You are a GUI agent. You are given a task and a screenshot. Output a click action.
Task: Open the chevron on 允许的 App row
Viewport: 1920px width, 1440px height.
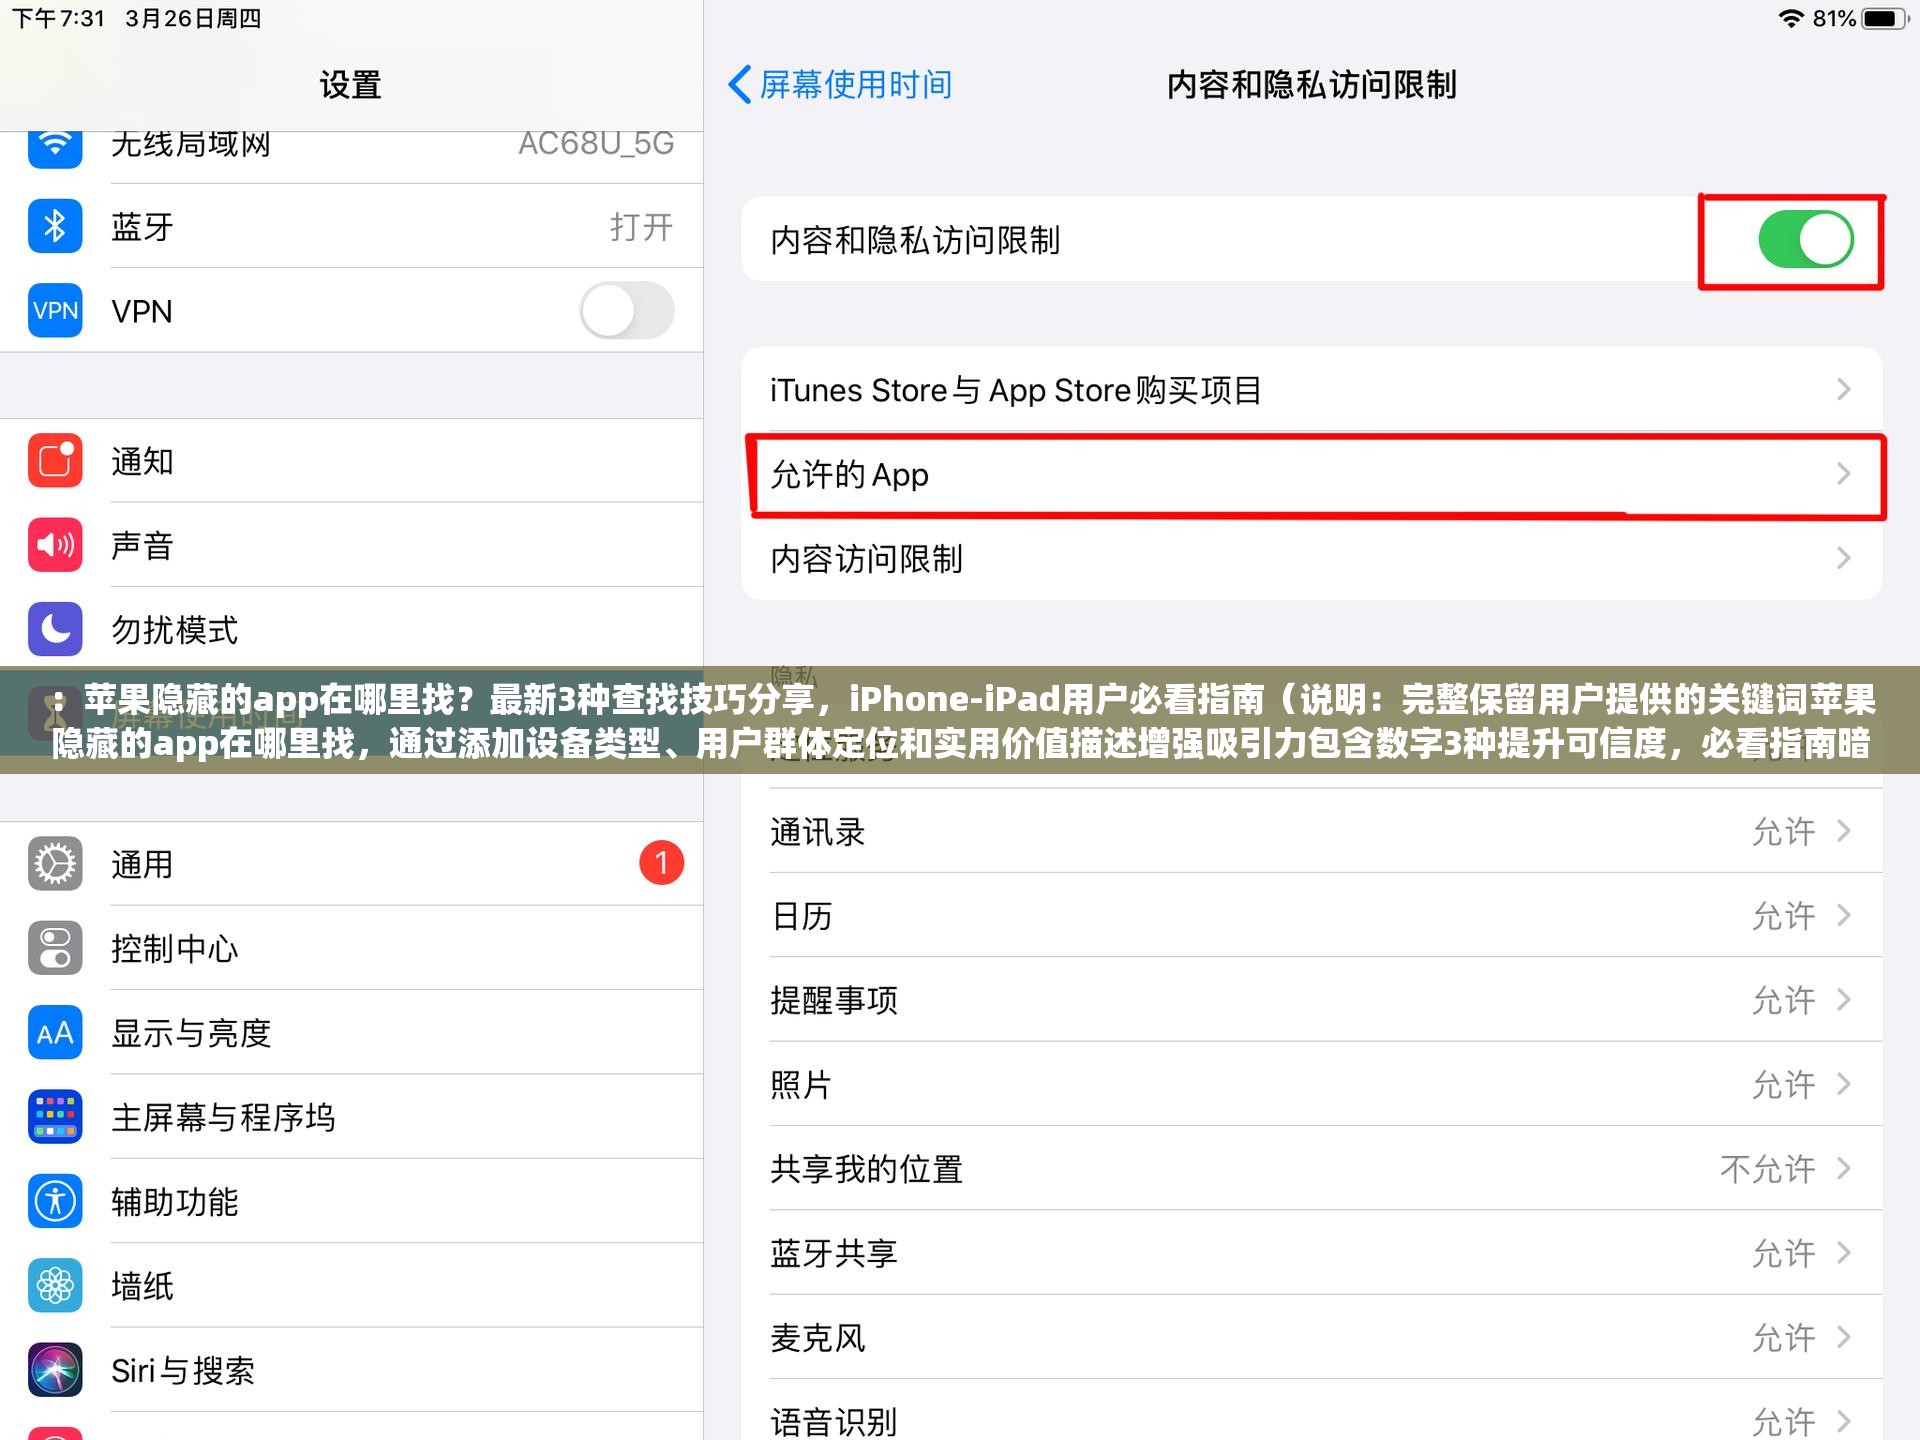point(1844,474)
